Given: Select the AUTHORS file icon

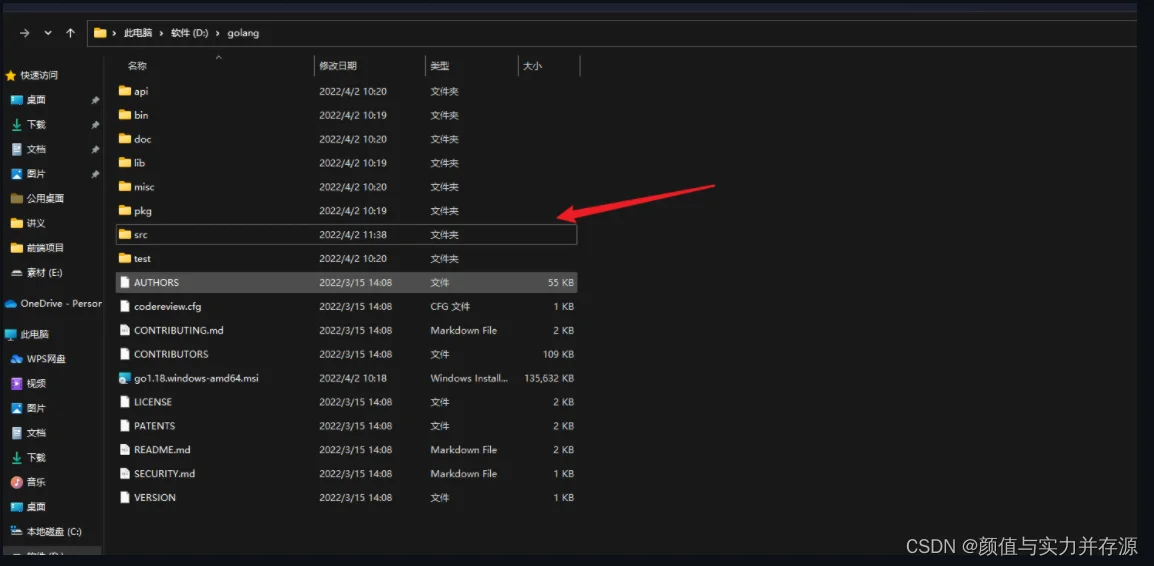Looking at the screenshot, I should (124, 283).
